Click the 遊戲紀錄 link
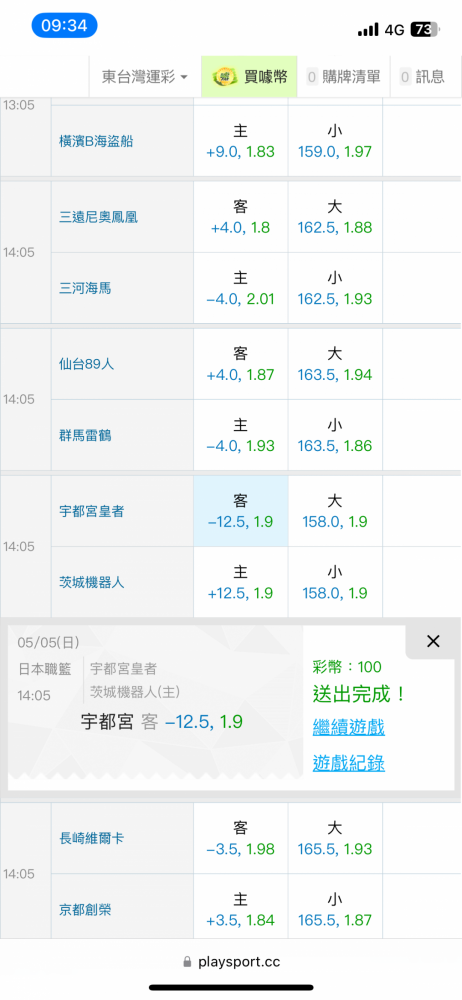Viewport: 462px width, 1000px height. point(348,763)
